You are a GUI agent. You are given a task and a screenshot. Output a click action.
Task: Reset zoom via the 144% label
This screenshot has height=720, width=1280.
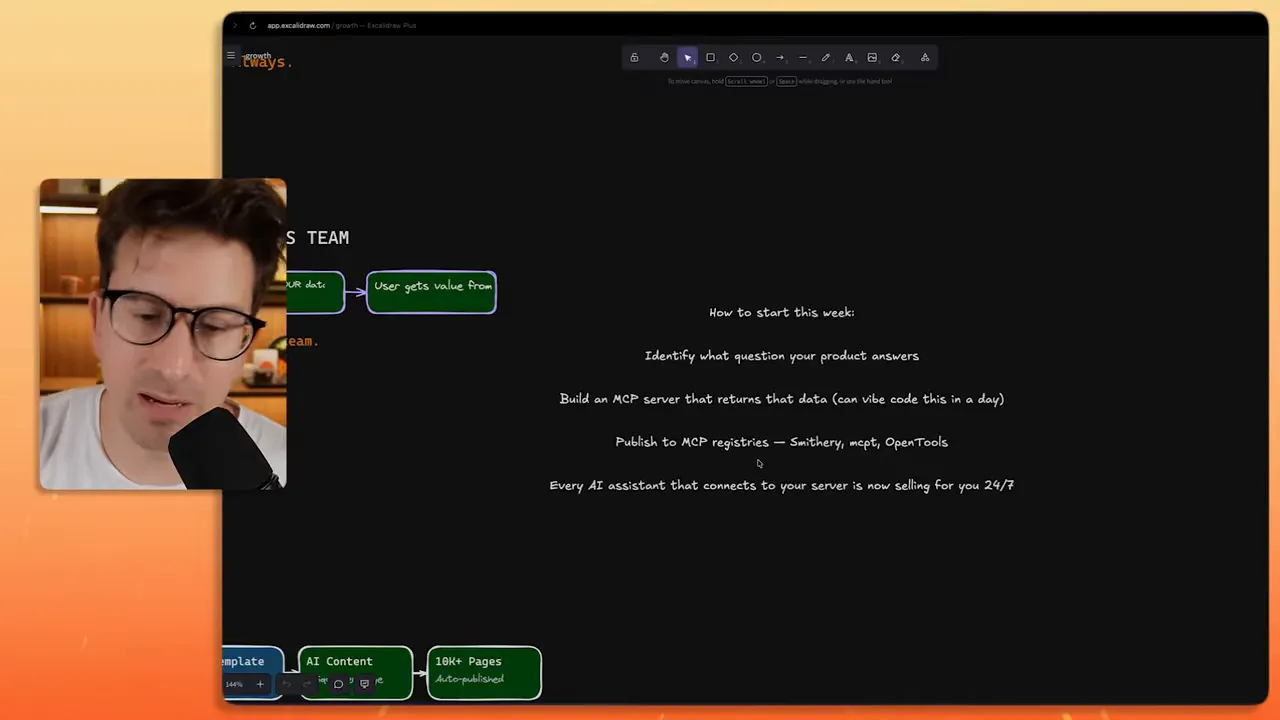234,684
